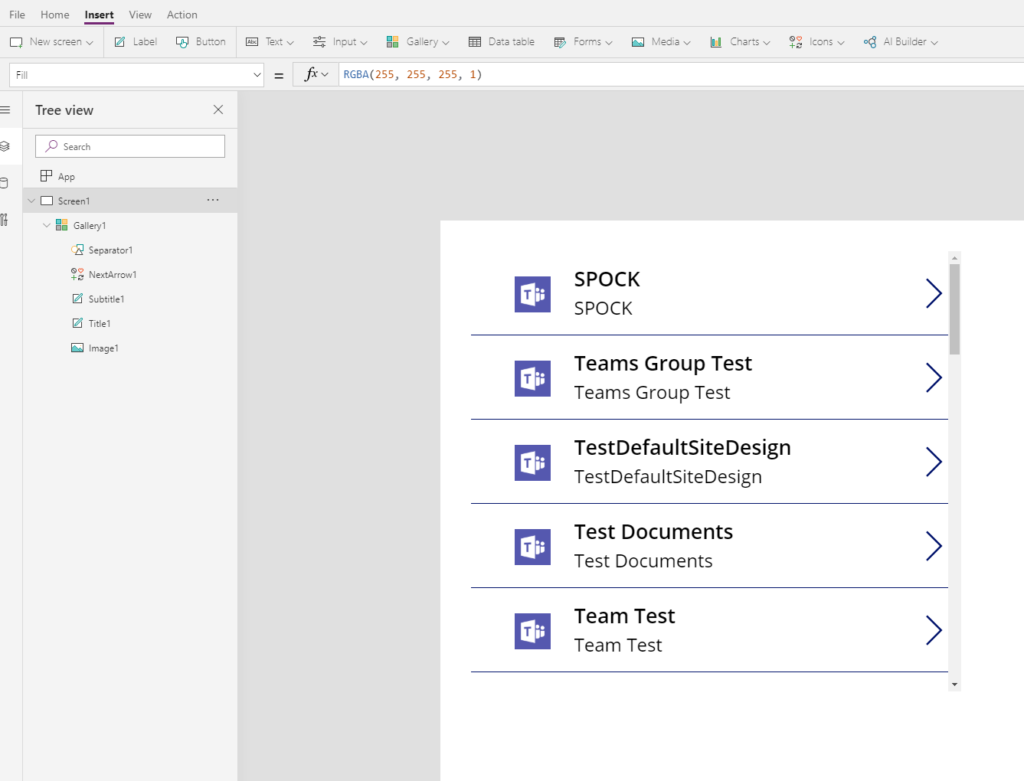Click the Teams icon beside SPOCK
The width and height of the screenshot is (1024, 781).
[x=532, y=294]
